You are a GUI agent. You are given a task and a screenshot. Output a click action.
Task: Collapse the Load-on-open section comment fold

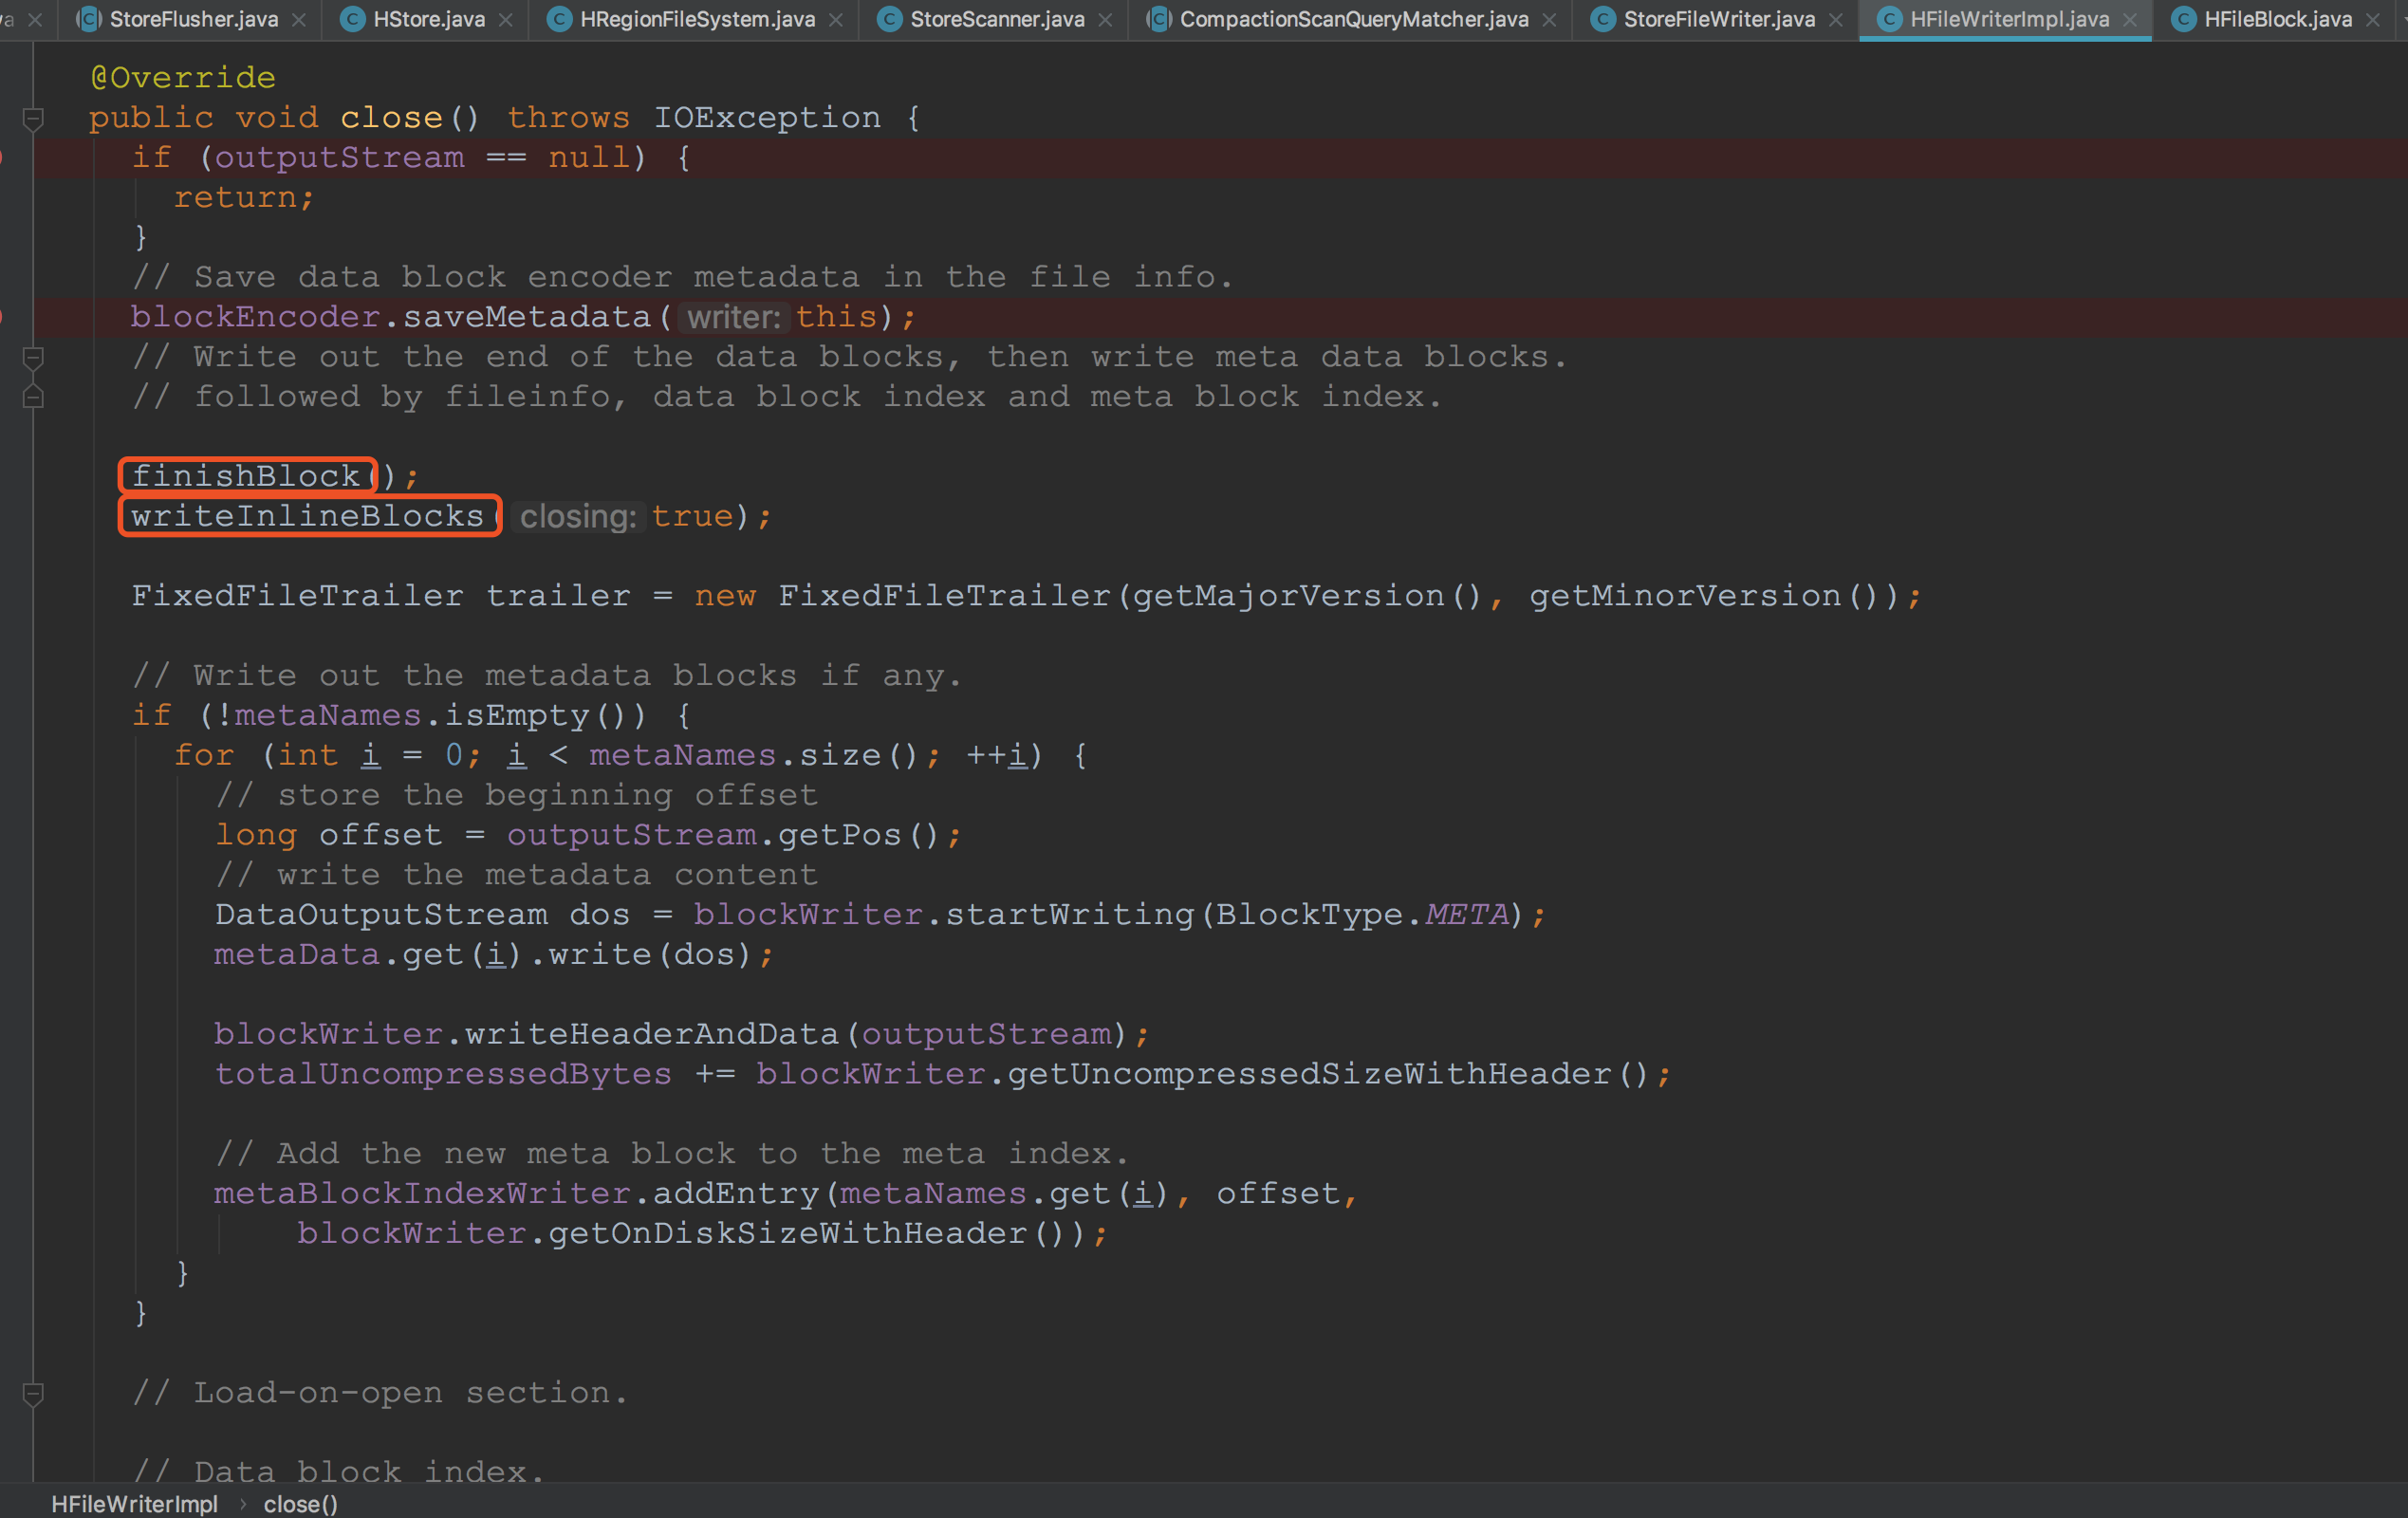(33, 1392)
